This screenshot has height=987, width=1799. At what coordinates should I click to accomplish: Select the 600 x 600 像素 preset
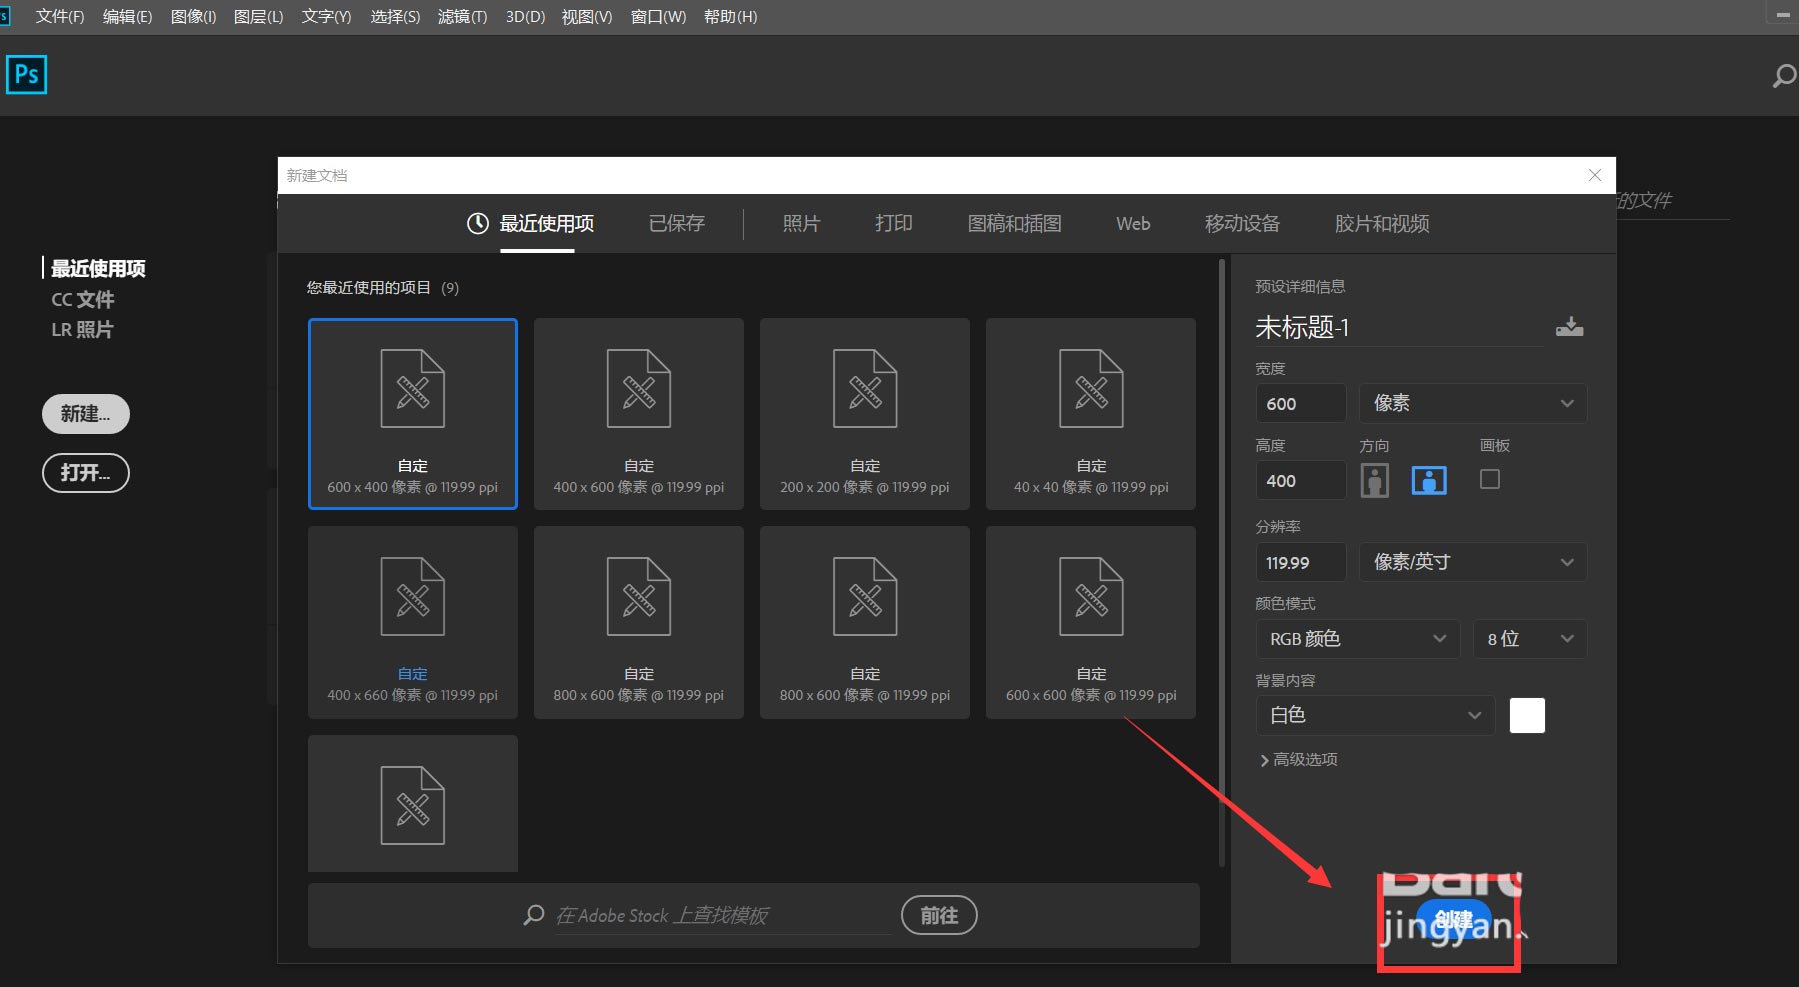click(x=1091, y=622)
